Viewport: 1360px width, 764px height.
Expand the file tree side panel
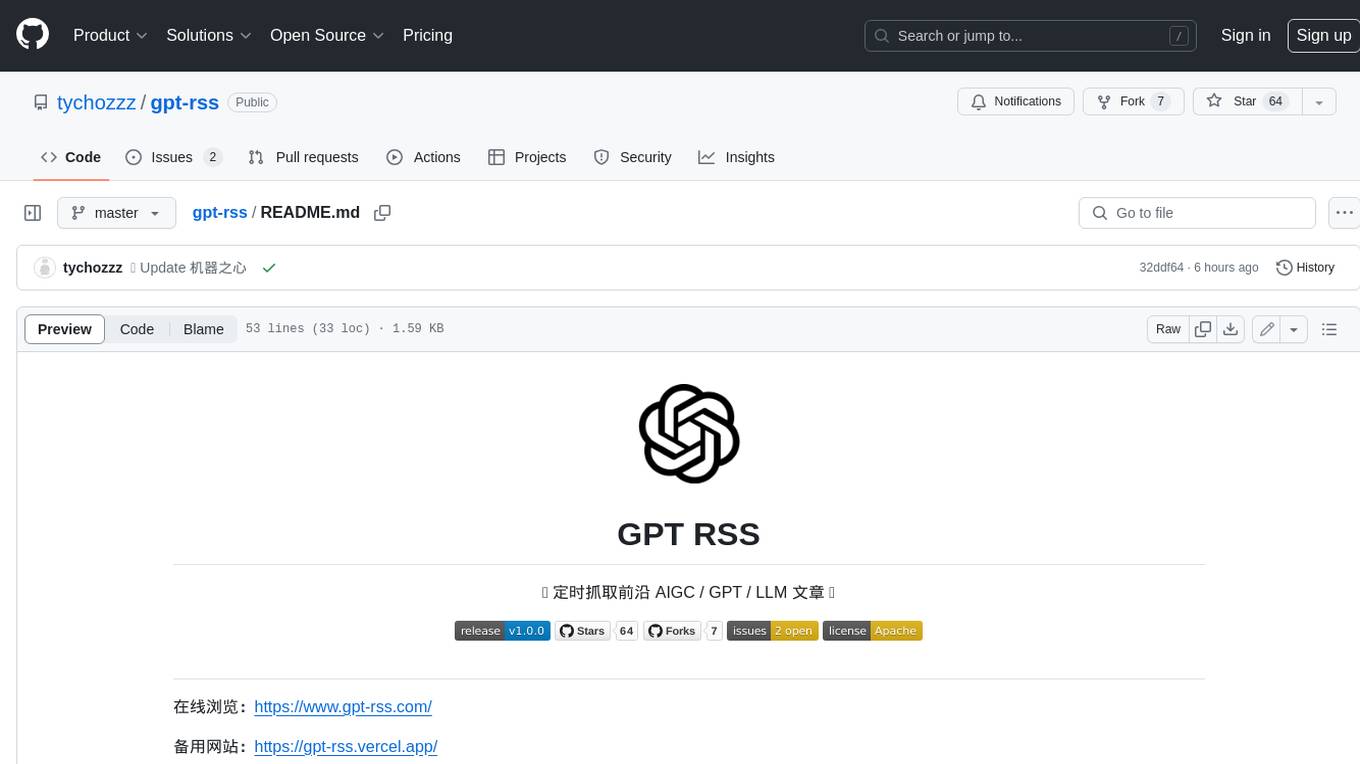[x=33, y=213]
